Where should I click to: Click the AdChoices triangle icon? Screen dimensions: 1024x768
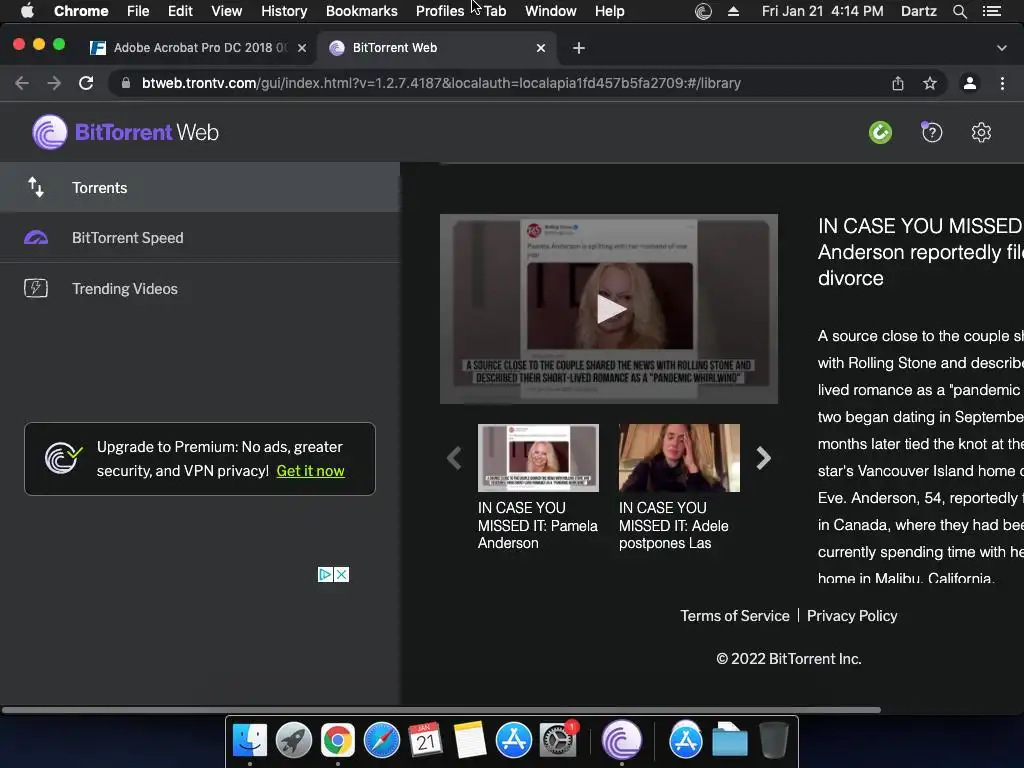[325, 574]
